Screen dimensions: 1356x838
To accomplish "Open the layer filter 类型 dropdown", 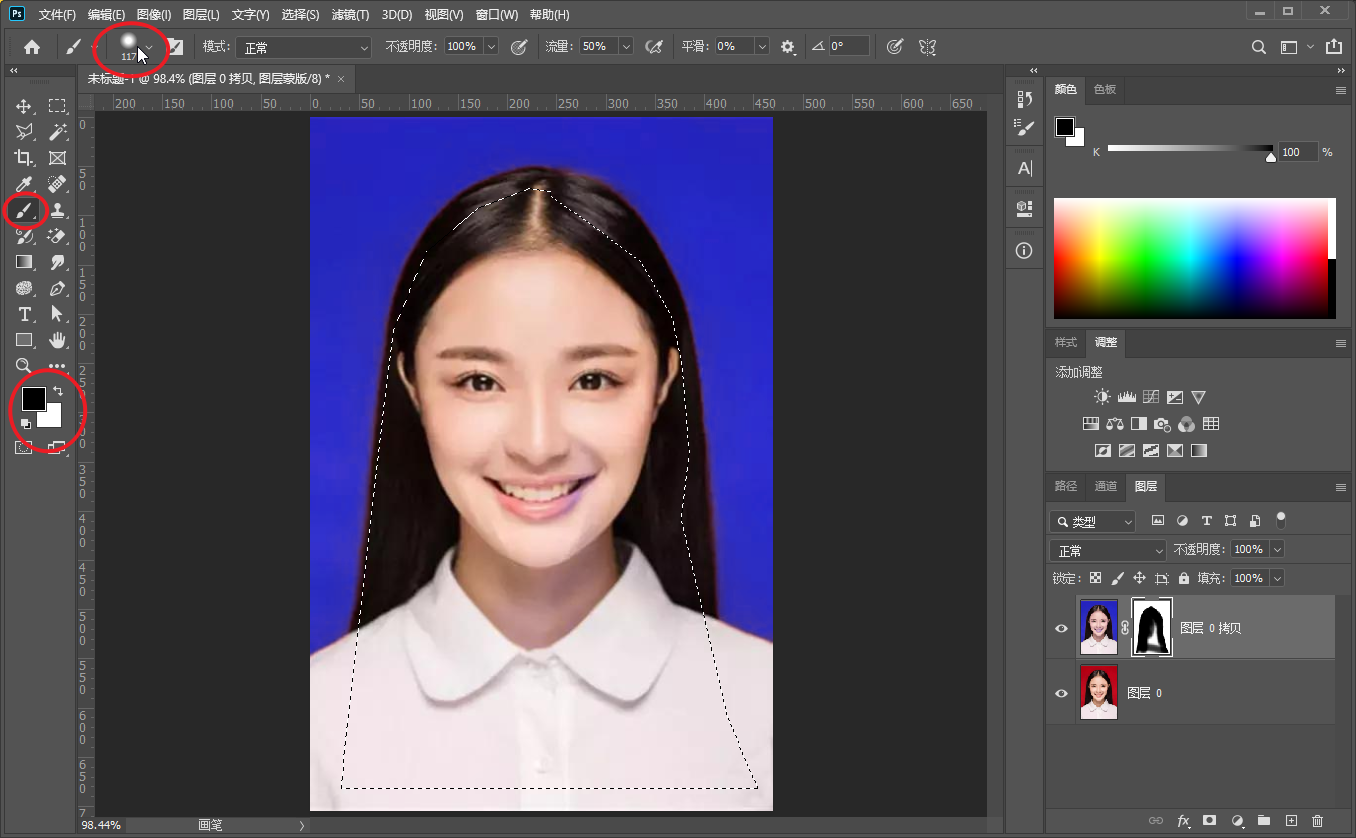I will pyautogui.click(x=1093, y=522).
